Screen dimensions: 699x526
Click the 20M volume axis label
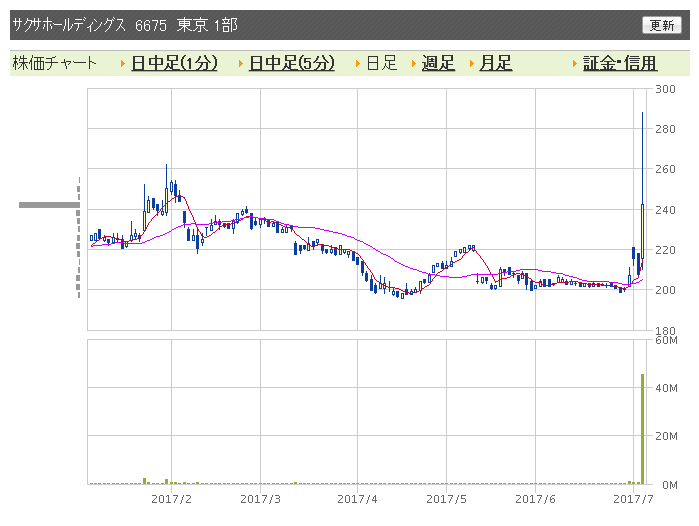(x=666, y=436)
